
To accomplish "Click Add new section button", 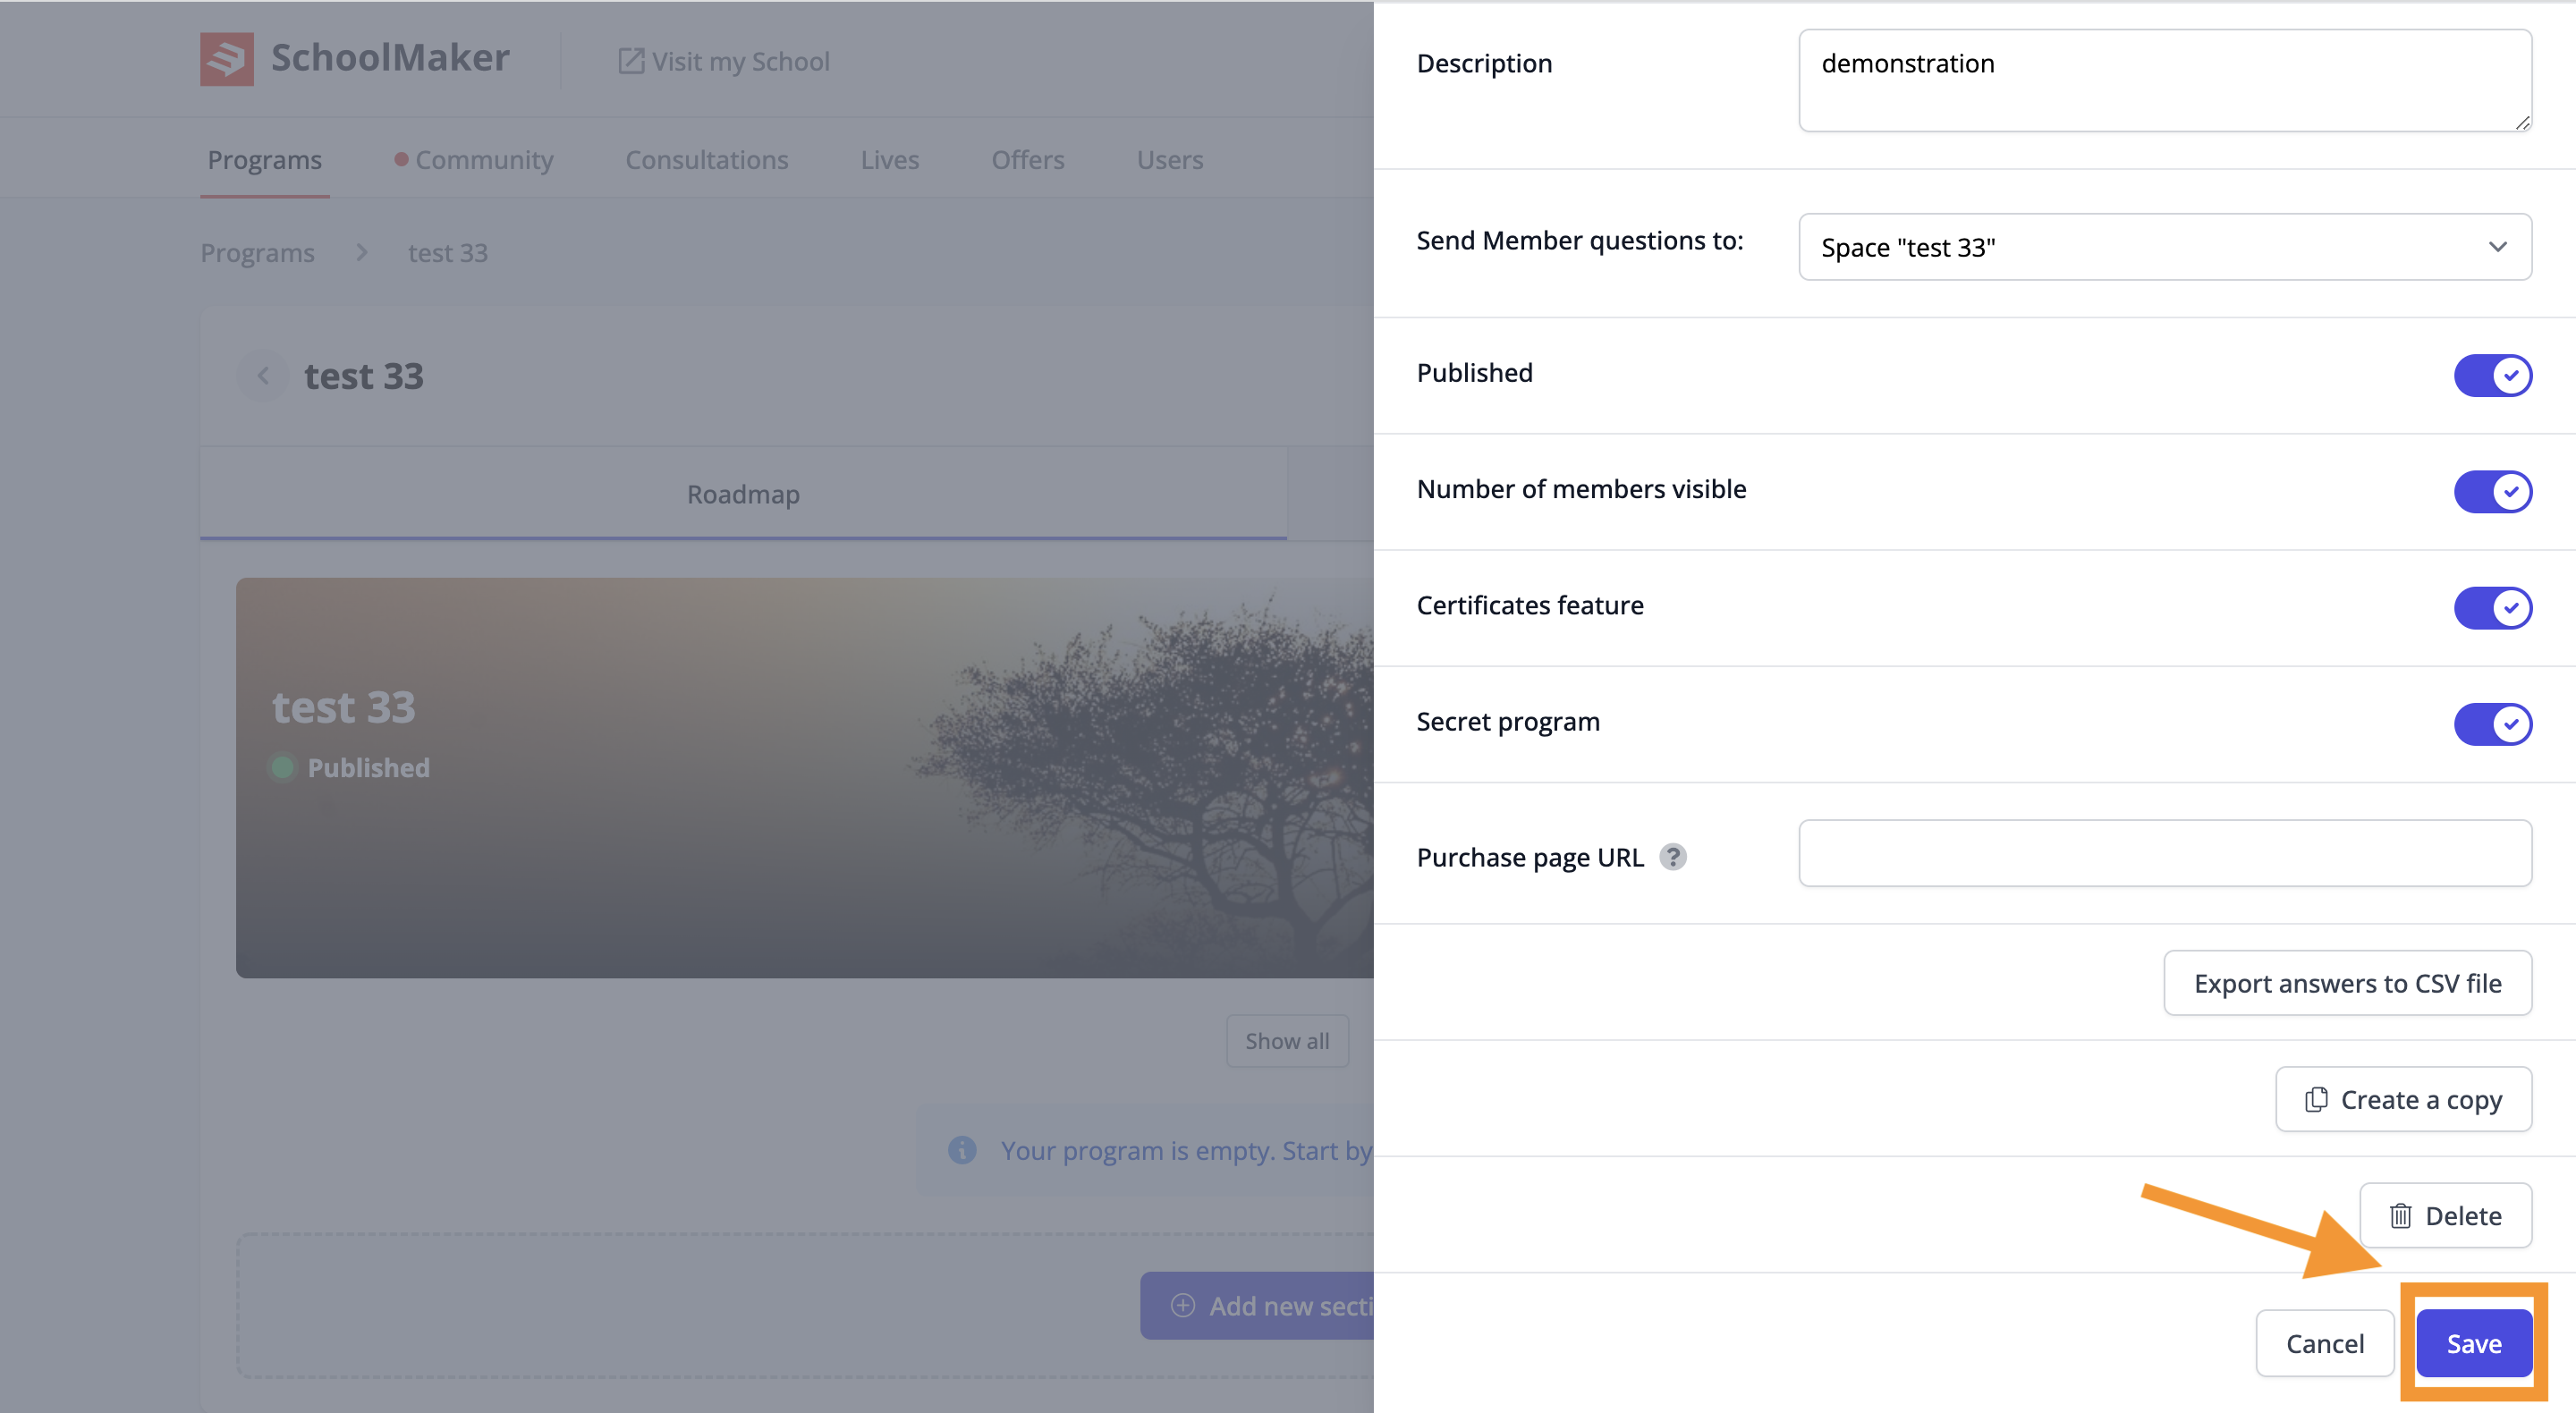I will pyautogui.click(x=1258, y=1305).
